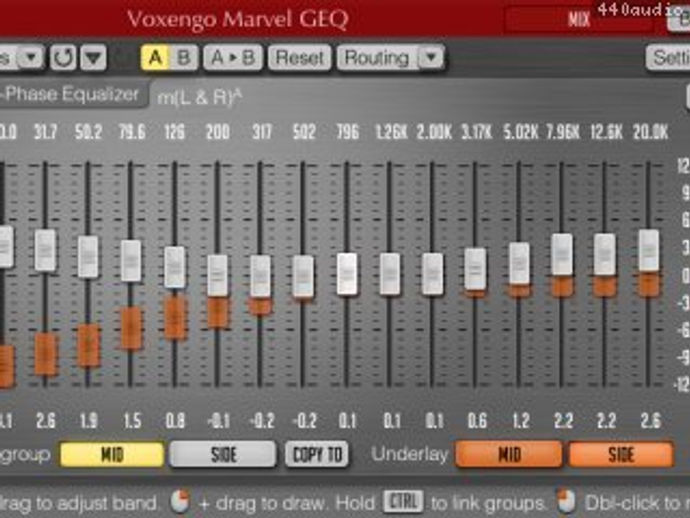The image size is (690, 518).
Task: Open the presets dropdown arrow at far left
Action: tap(31, 58)
